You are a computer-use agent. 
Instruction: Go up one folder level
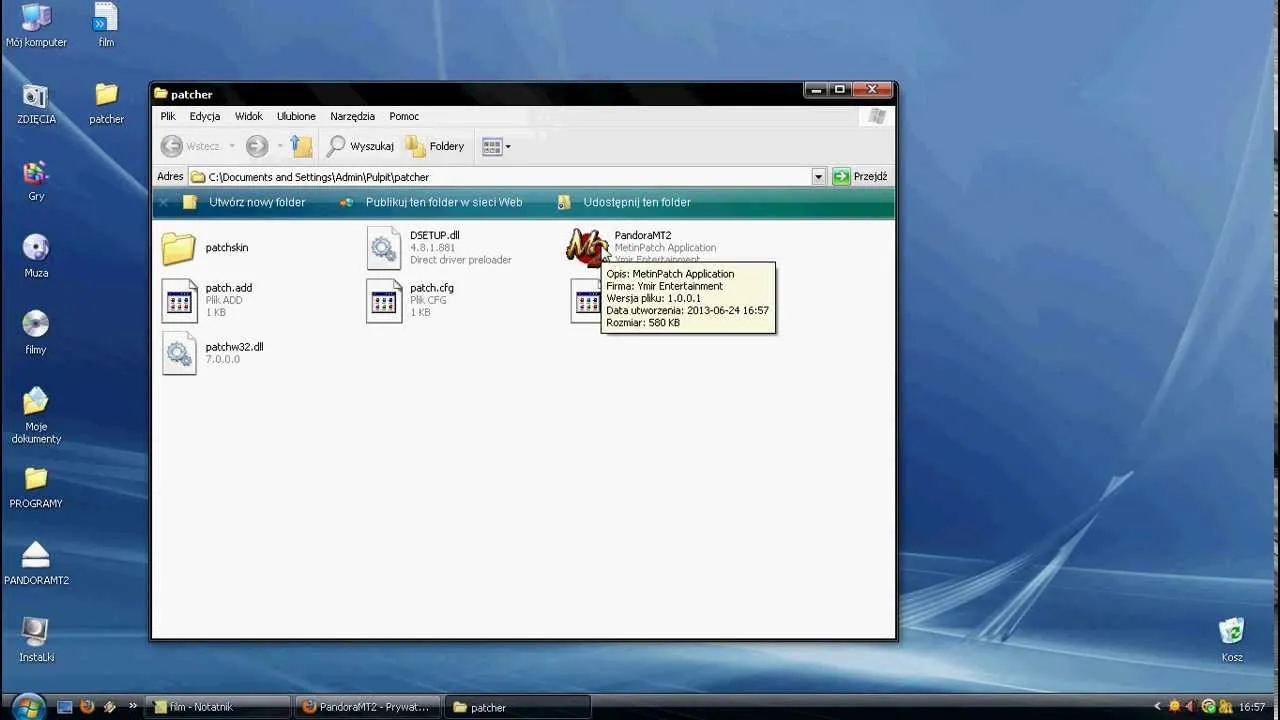[x=301, y=146]
